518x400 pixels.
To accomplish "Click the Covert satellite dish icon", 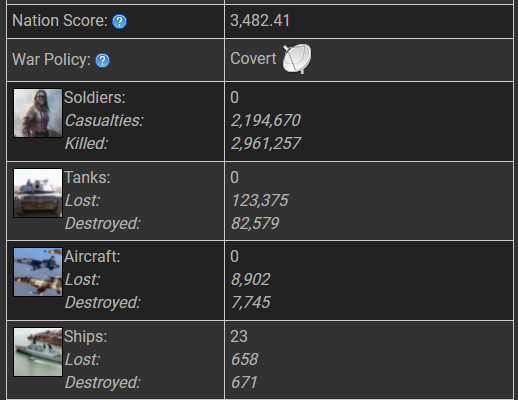I will coord(297,59).
